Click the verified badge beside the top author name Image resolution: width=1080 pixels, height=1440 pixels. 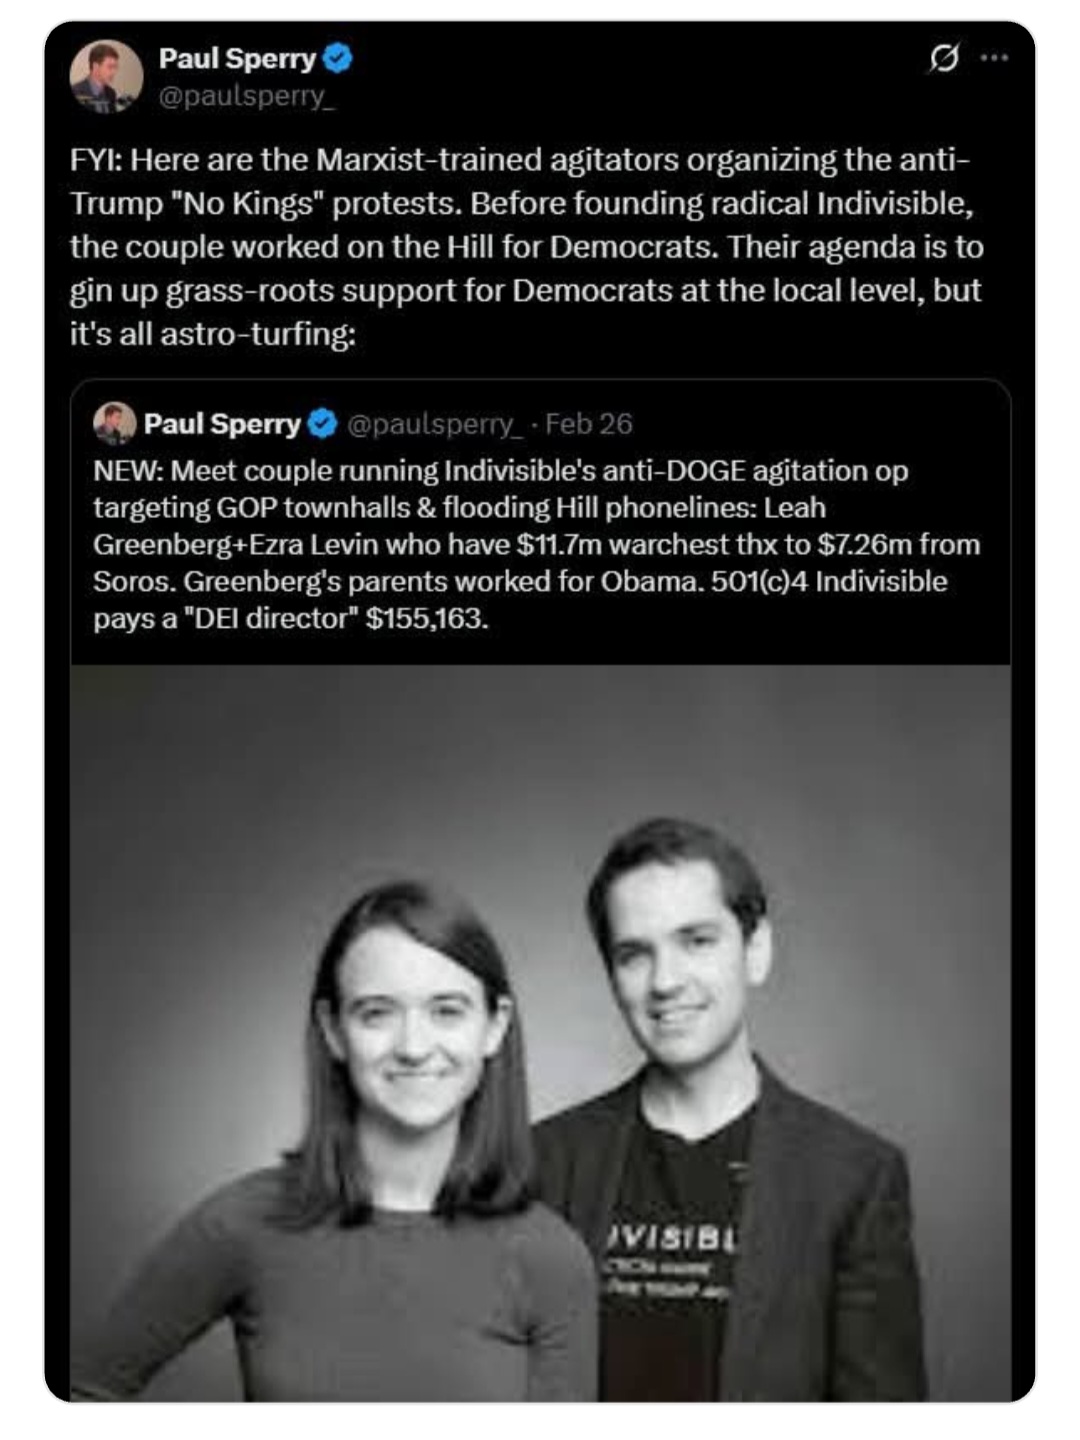coord(339,59)
